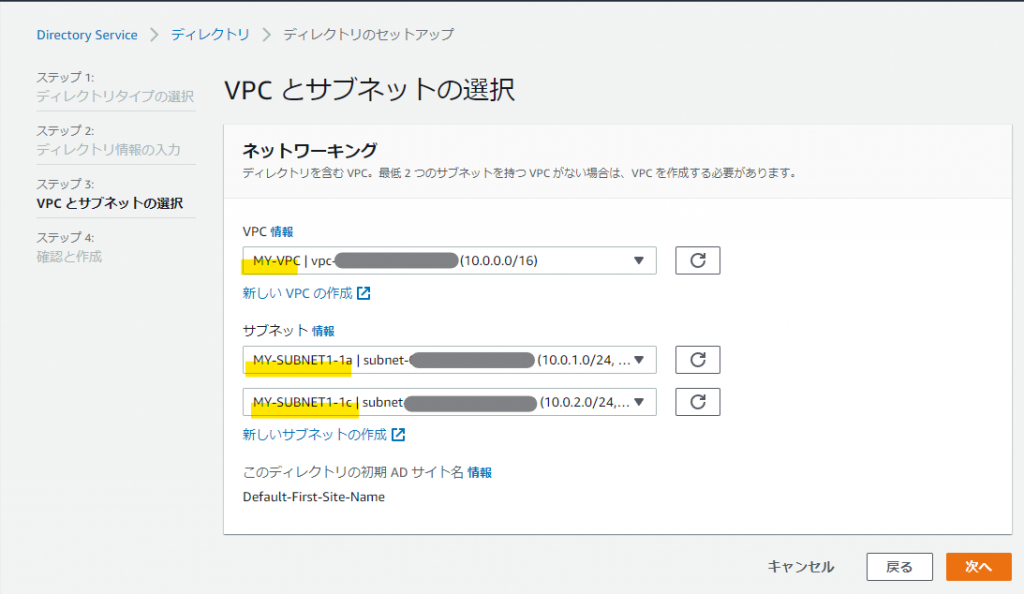Viewport: 1024px width, 594px height.
Task: Expand the MY-SUBNET1-1c subnet dropdown
Action: pyautogui.click(x=449, y=402)
